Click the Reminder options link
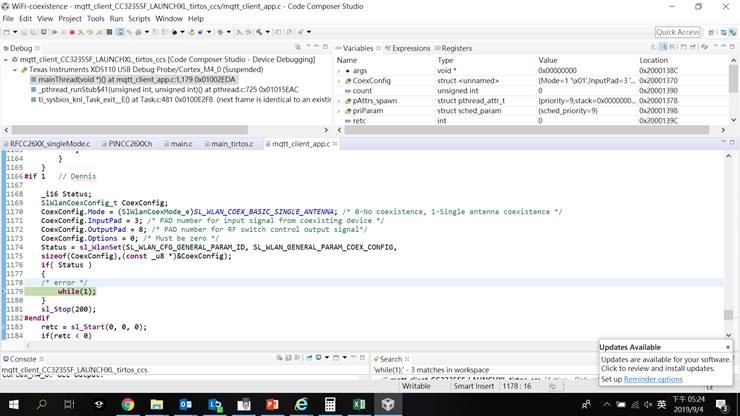This screenshot has height=416, width=740. pos(653,379)
